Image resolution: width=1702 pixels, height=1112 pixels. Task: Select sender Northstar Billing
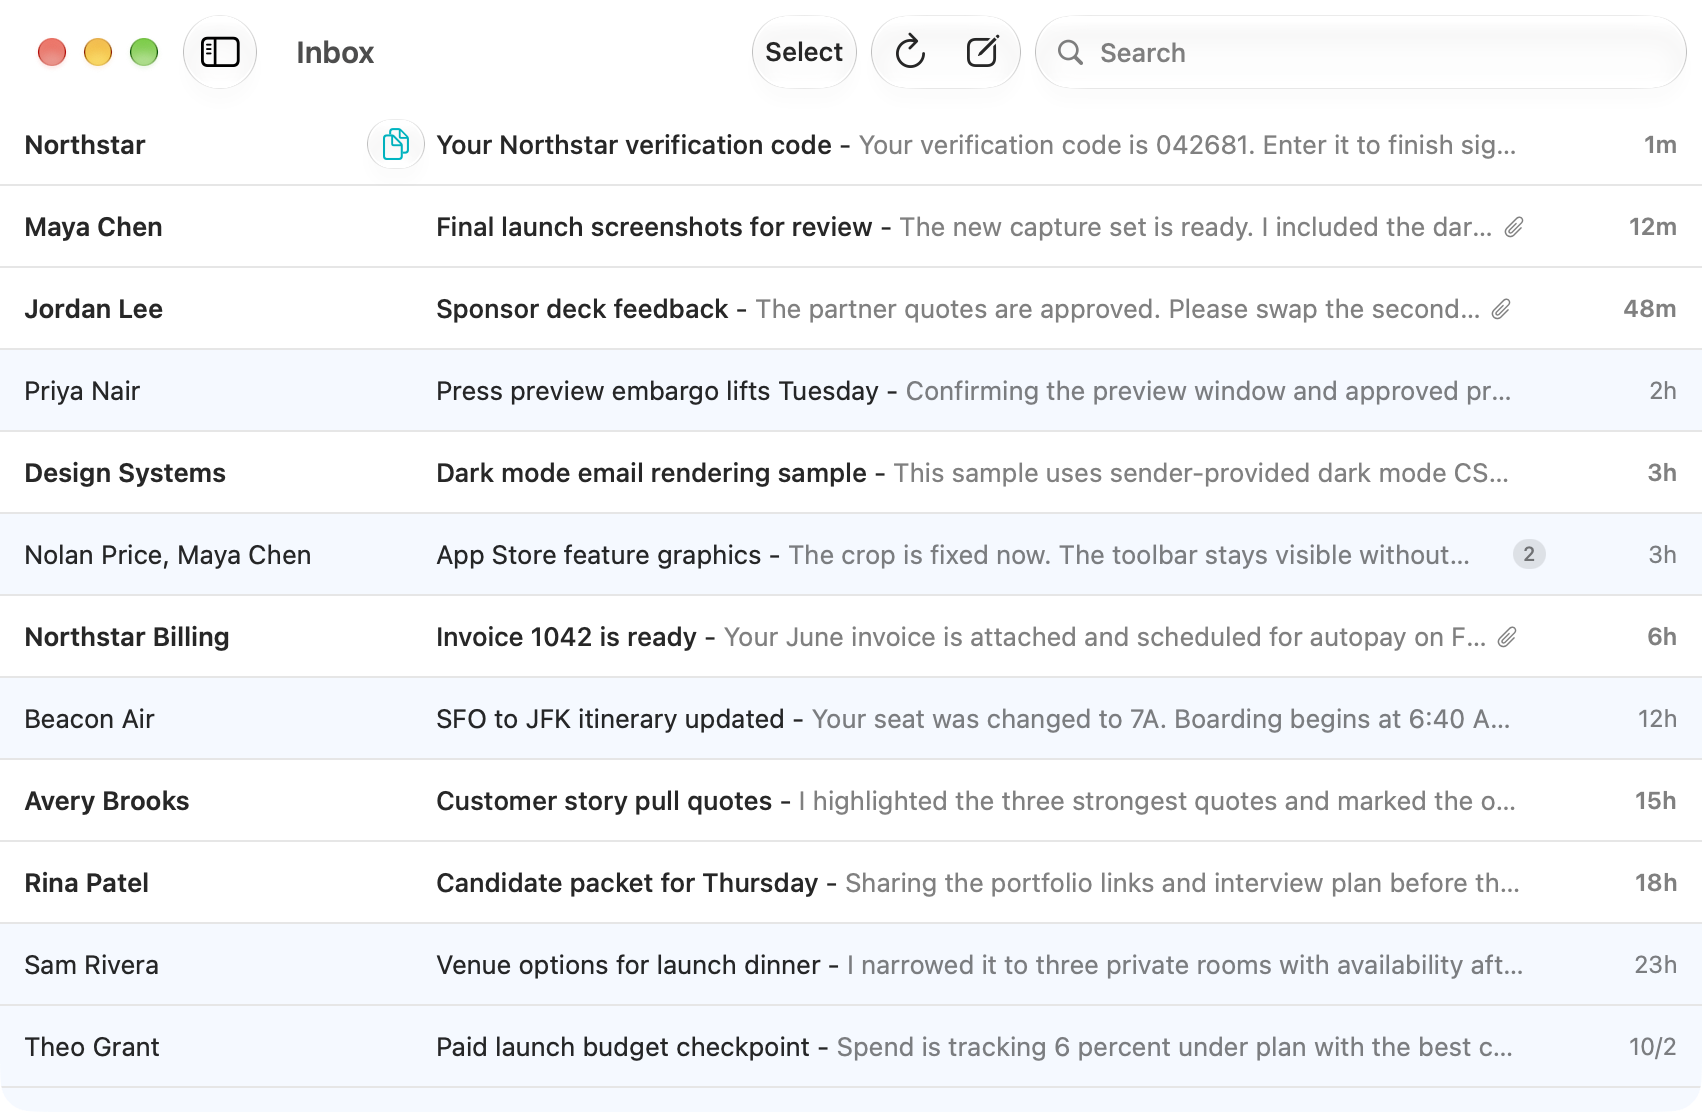pyautogui.click(x=127, y=637)
